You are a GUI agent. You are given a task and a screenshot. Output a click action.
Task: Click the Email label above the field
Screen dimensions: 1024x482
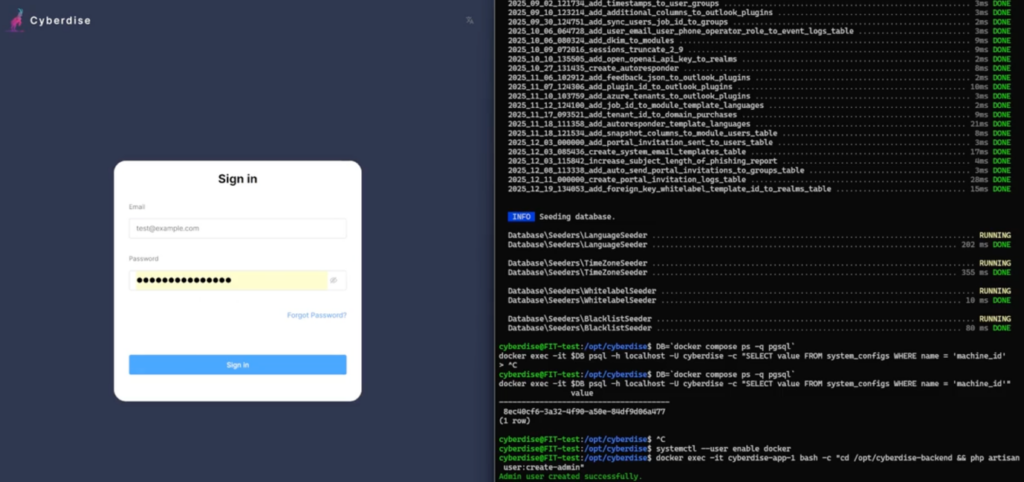pyautogui.click(x=137, y=207)
